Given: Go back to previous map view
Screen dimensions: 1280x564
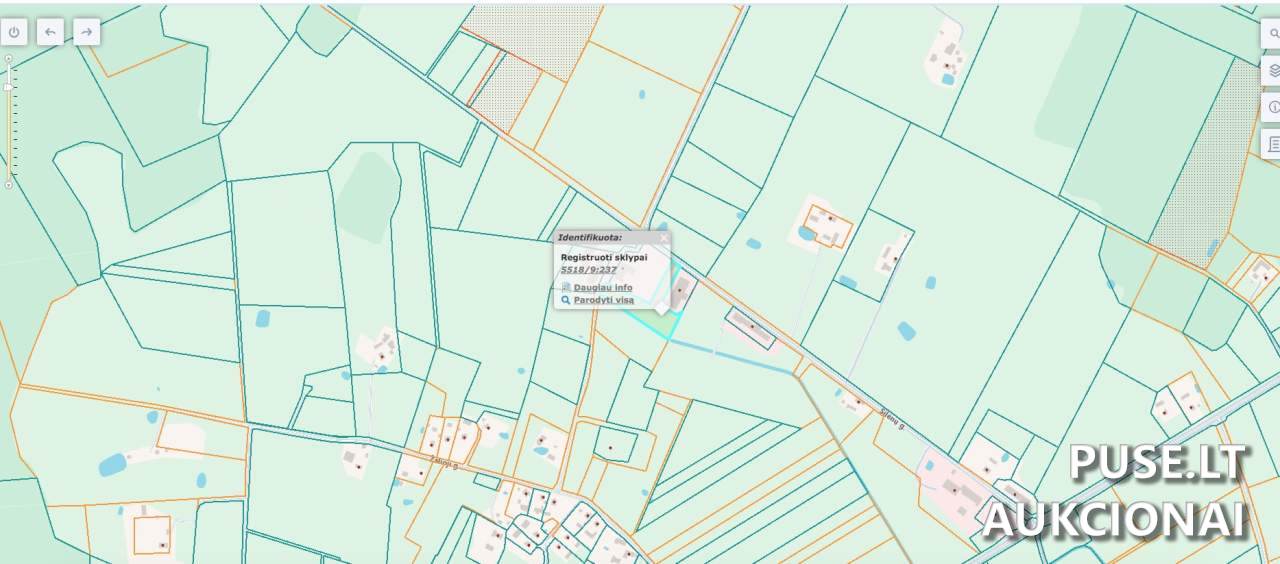Looking at the screenshot, I should (x=50, y=32).
